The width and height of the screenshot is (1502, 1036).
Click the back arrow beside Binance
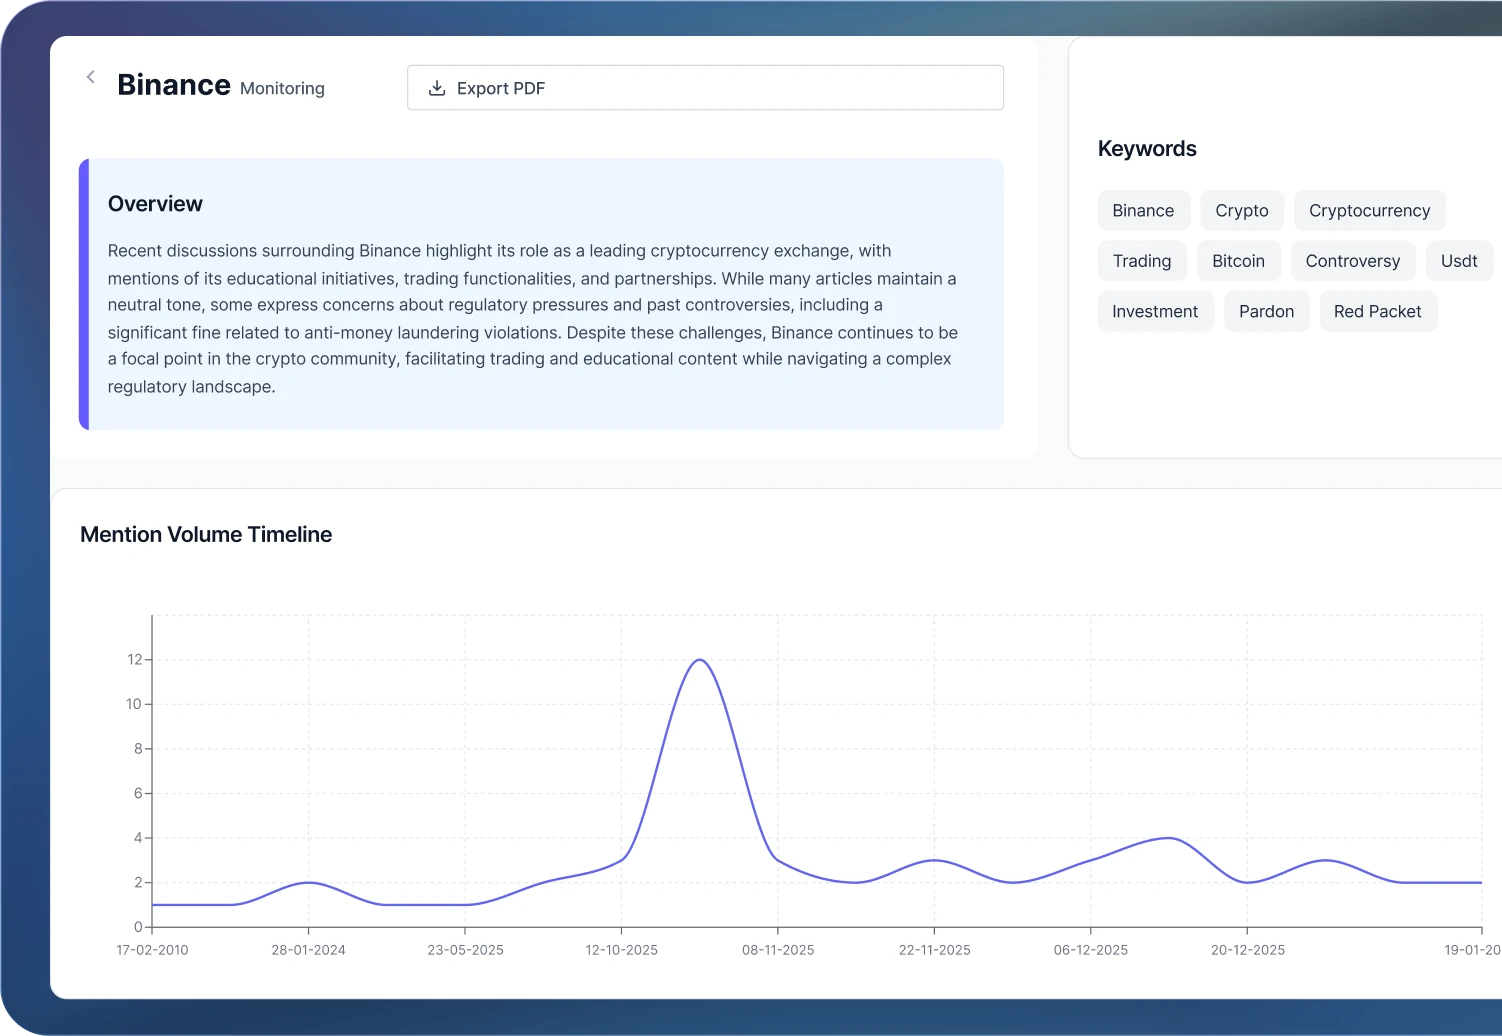(x=90, y=77)
